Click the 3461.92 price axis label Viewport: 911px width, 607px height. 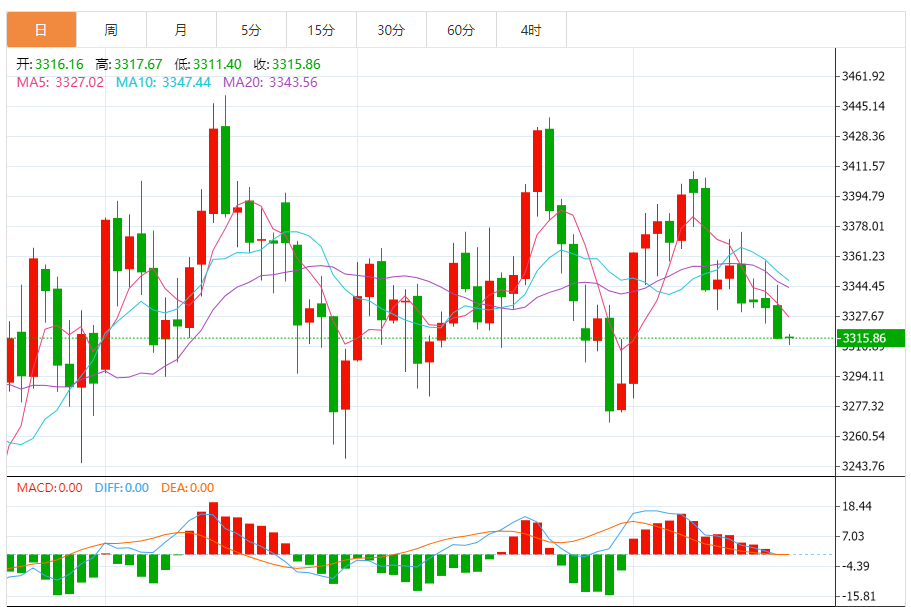tap(863, 76)
